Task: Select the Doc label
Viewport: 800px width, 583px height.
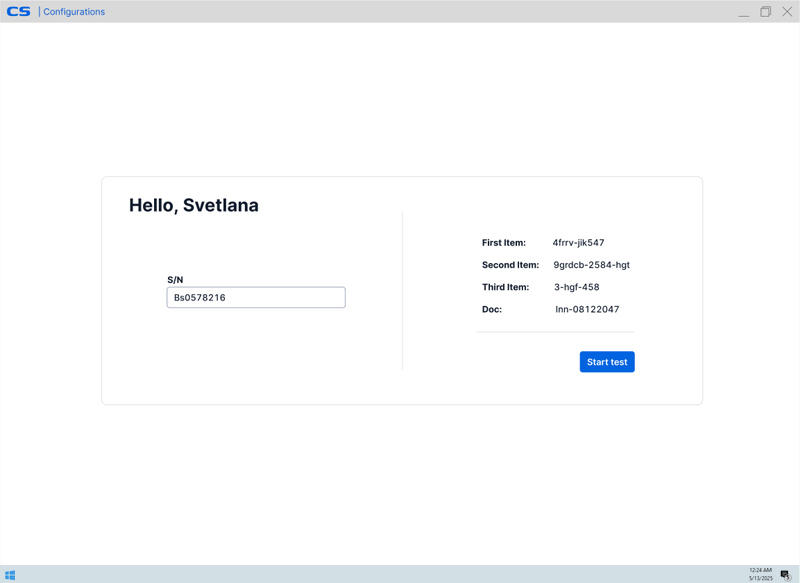Action: click(x=492, y=310)
